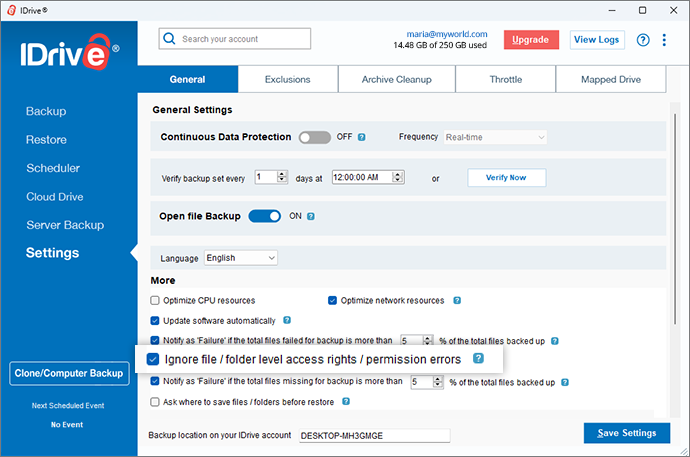
Task: Click help icon next to Update software automatically
Action: 287,320
